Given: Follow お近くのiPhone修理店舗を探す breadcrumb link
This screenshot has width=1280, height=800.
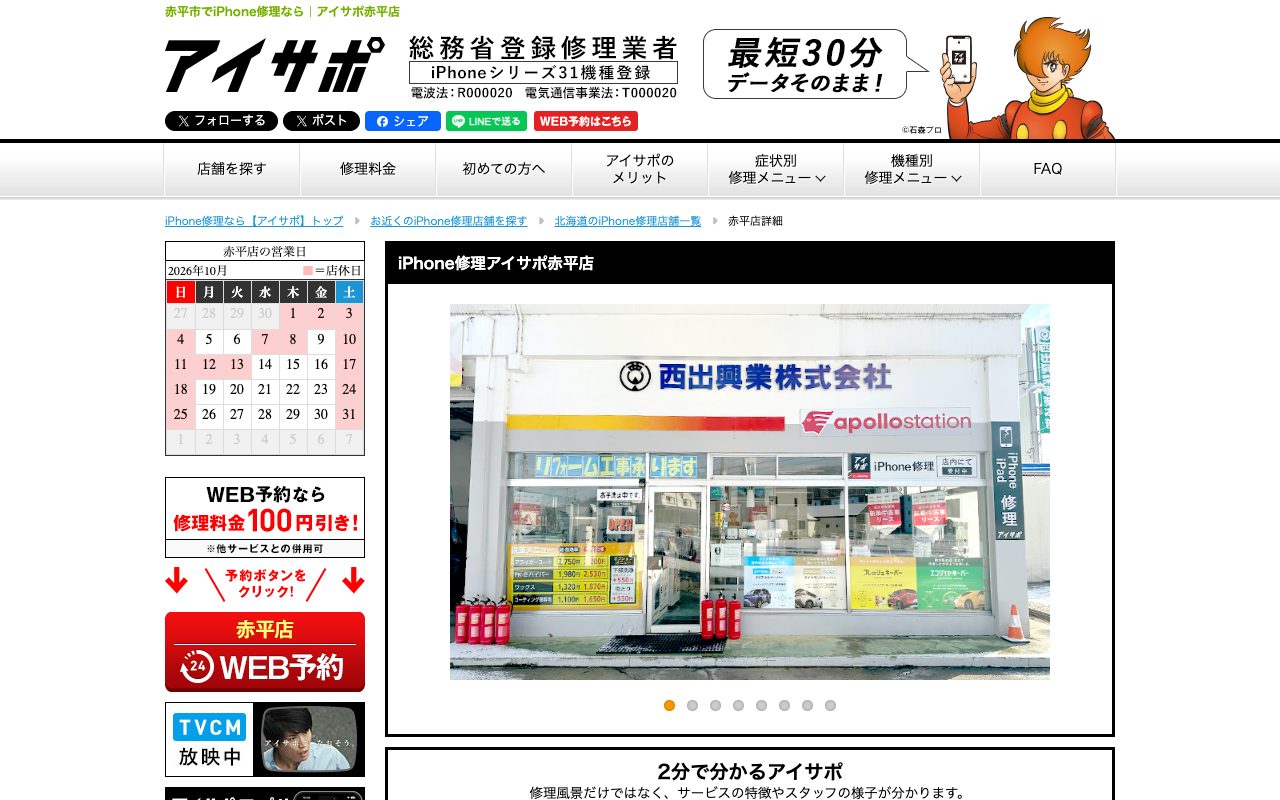Looking at the screenshot, I should [449, 221].
